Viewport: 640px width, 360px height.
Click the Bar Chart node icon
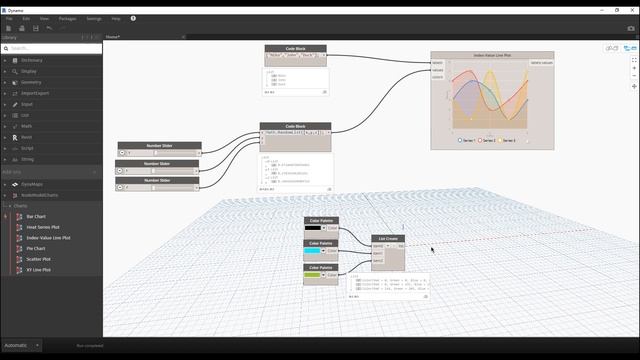(19, 217)
